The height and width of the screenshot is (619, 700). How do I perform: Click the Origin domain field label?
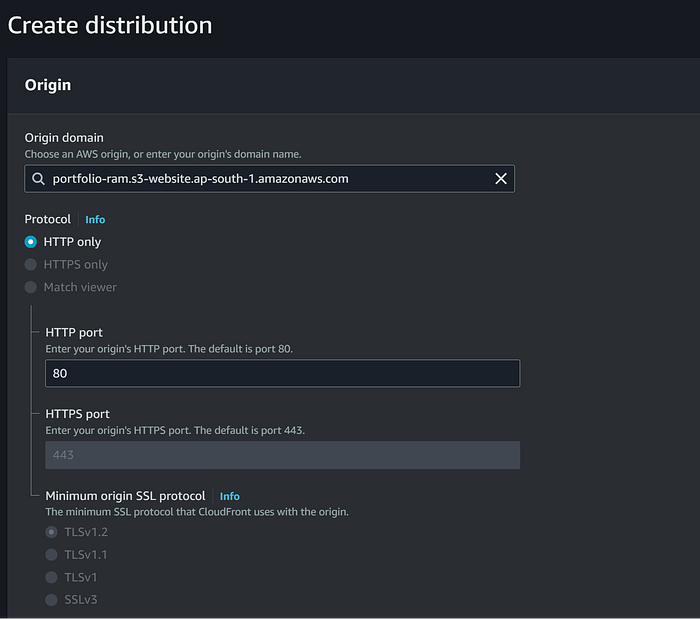pos(64,138)
